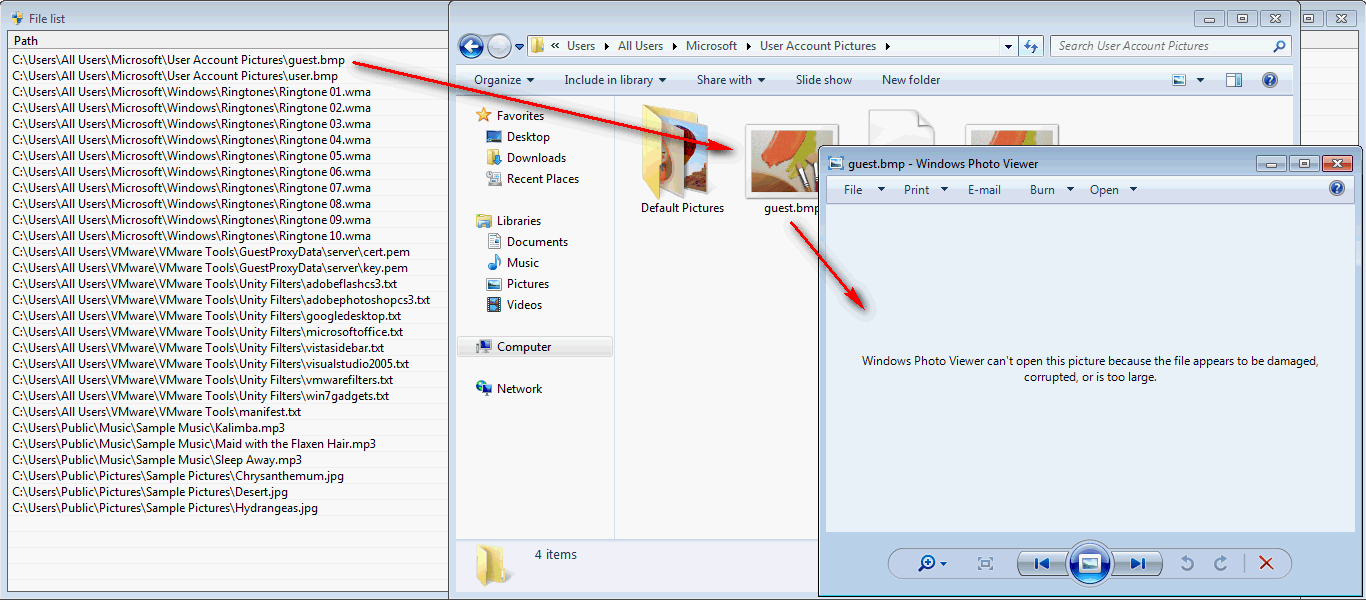Select the guest.bmp path in File list
The height and width of the screenshot is (600, 1366).
(x=178, y=60)
